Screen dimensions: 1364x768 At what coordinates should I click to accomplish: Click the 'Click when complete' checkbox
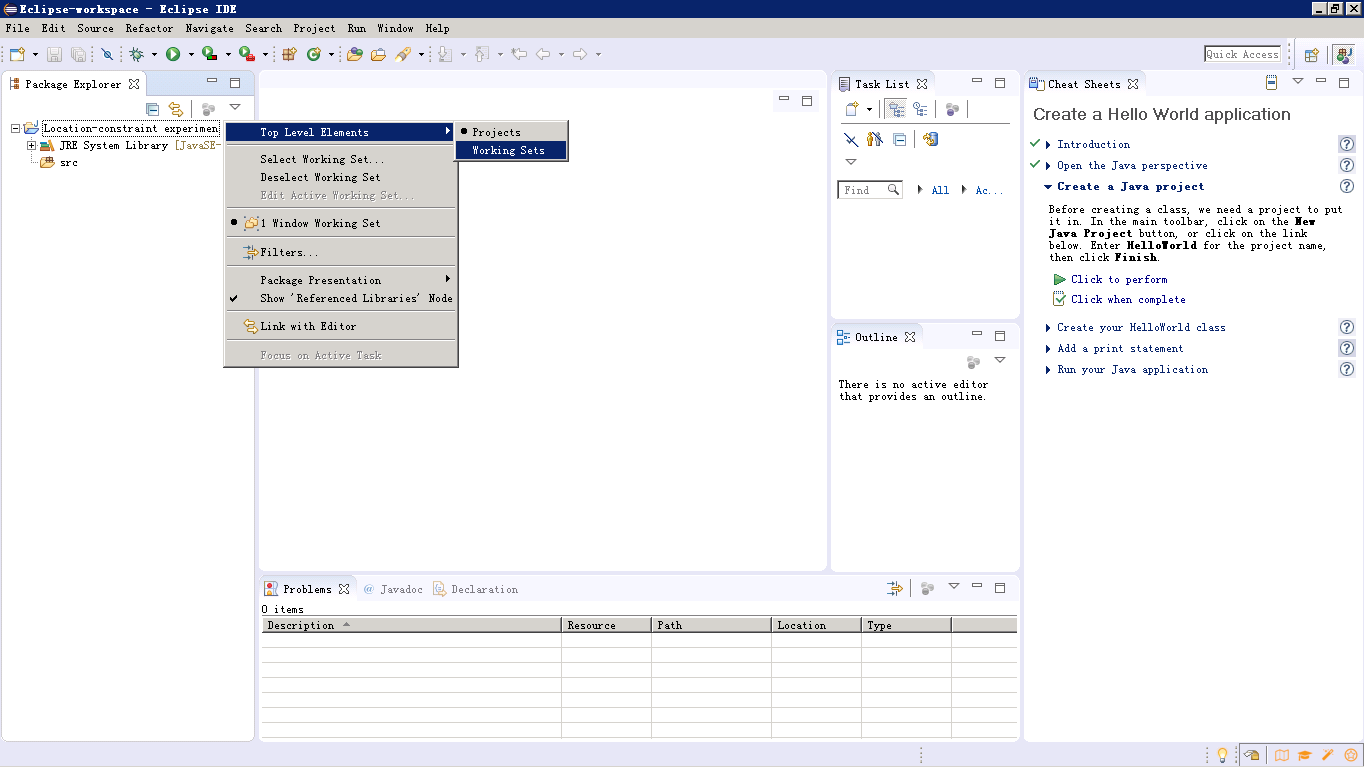(x=1060, y=299)
